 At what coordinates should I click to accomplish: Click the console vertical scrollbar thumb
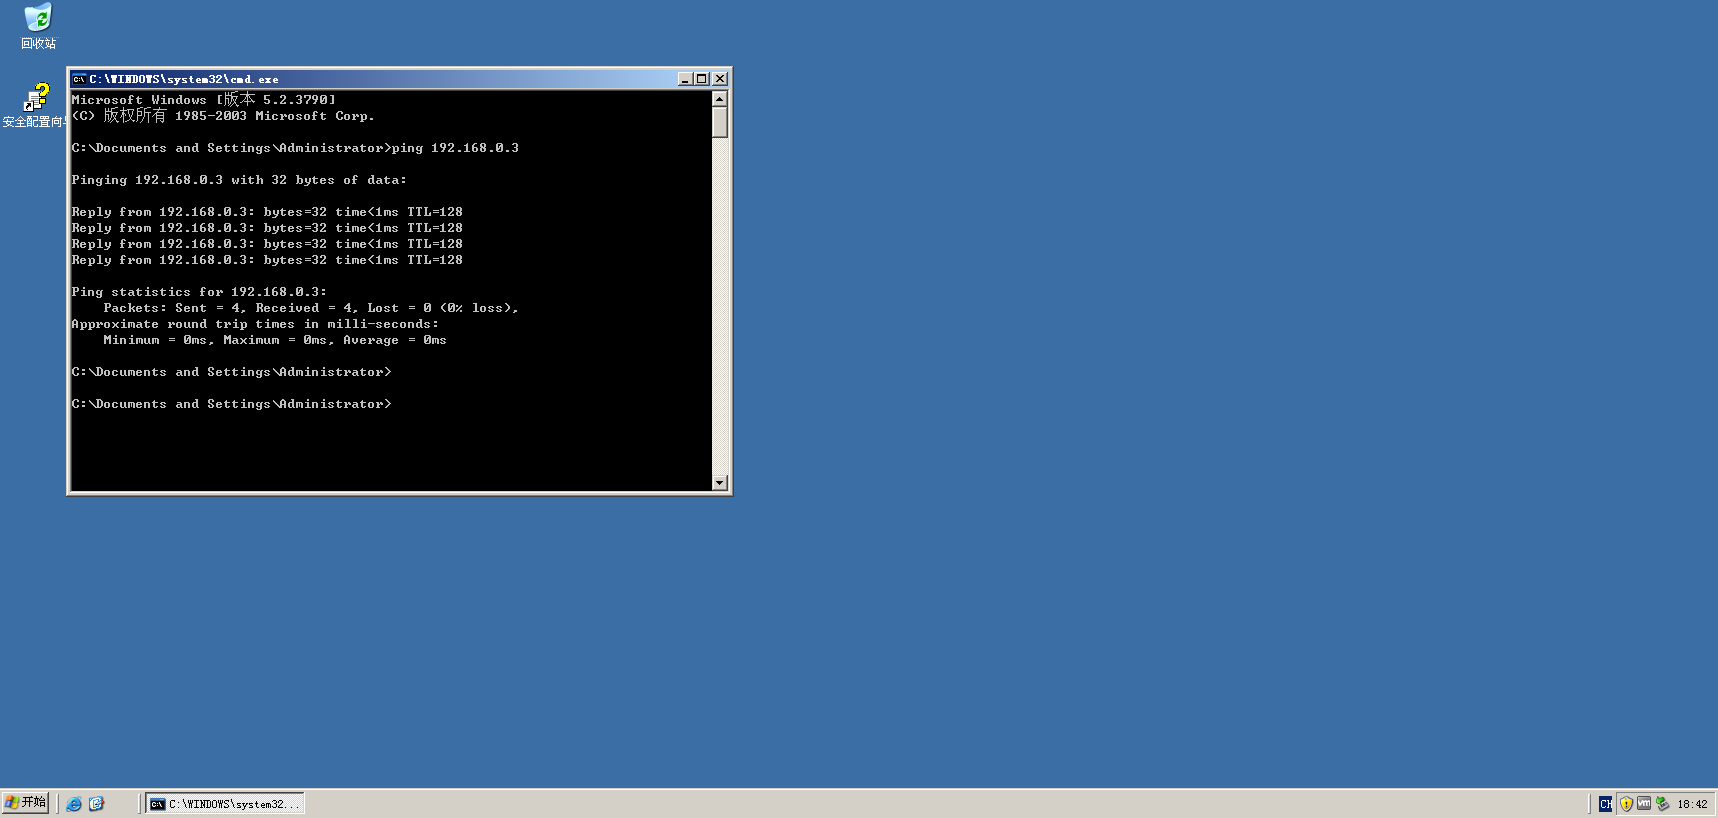[719, 122]
